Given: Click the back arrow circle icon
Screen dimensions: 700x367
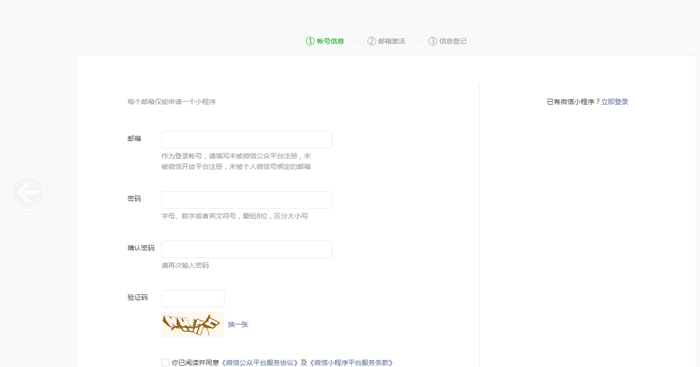Looking at the screenshot, I should (28, 193).
